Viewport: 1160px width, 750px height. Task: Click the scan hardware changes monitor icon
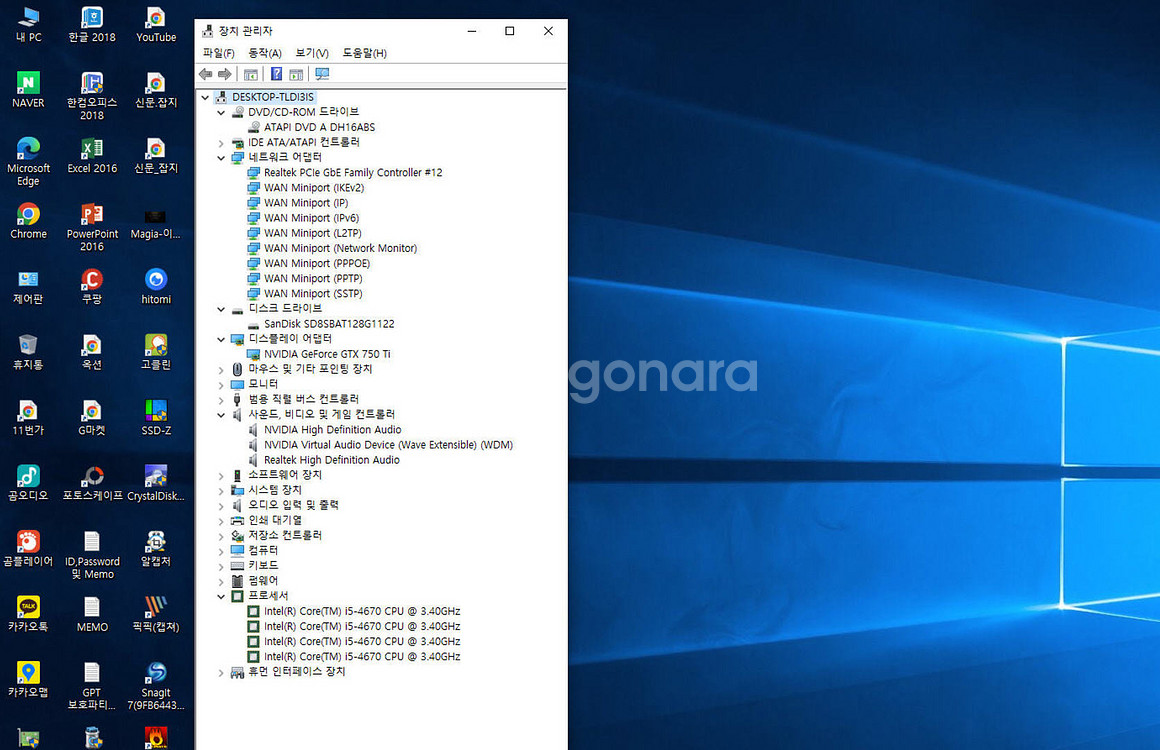tap(322, 74)
